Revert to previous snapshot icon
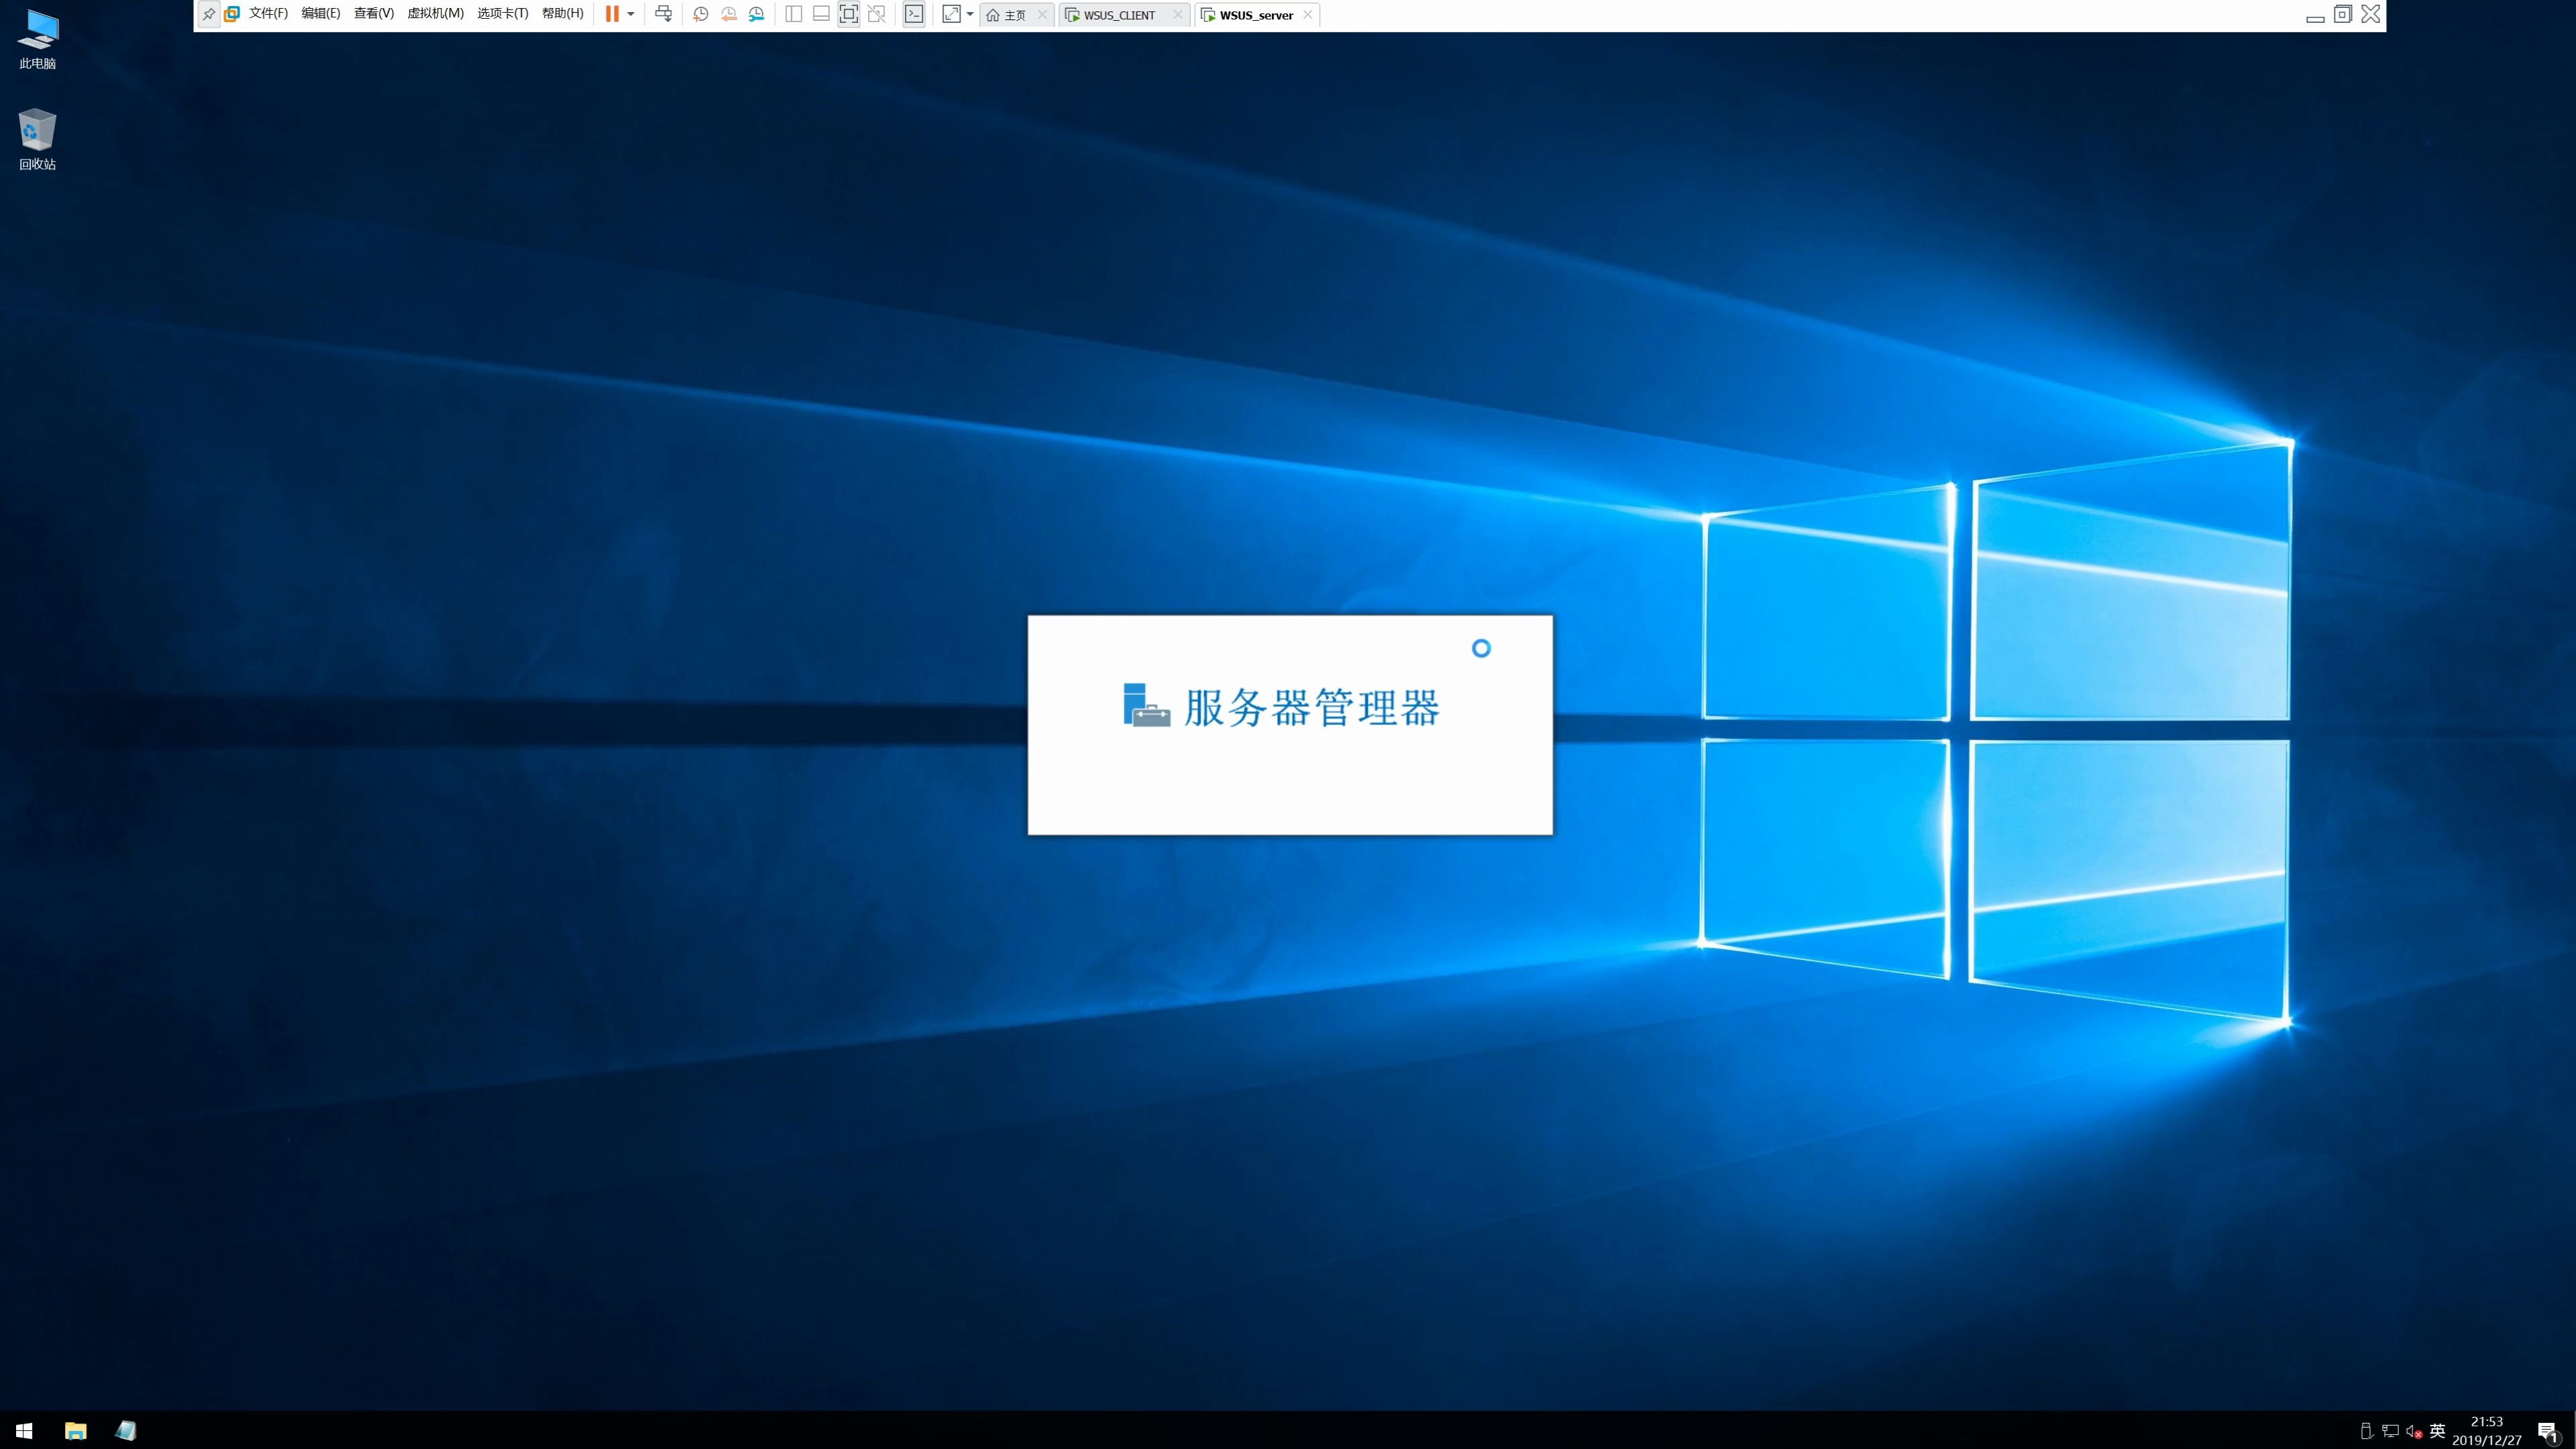Image resolution: width=2576 pixels, height=1449 pixels. pos(729,14)
